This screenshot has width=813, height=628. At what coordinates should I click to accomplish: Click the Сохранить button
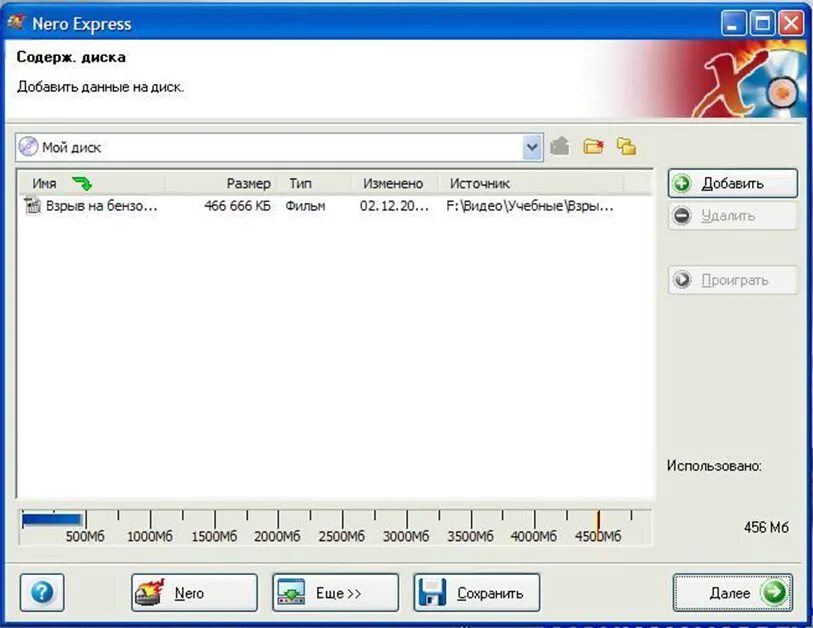[476, 592]
